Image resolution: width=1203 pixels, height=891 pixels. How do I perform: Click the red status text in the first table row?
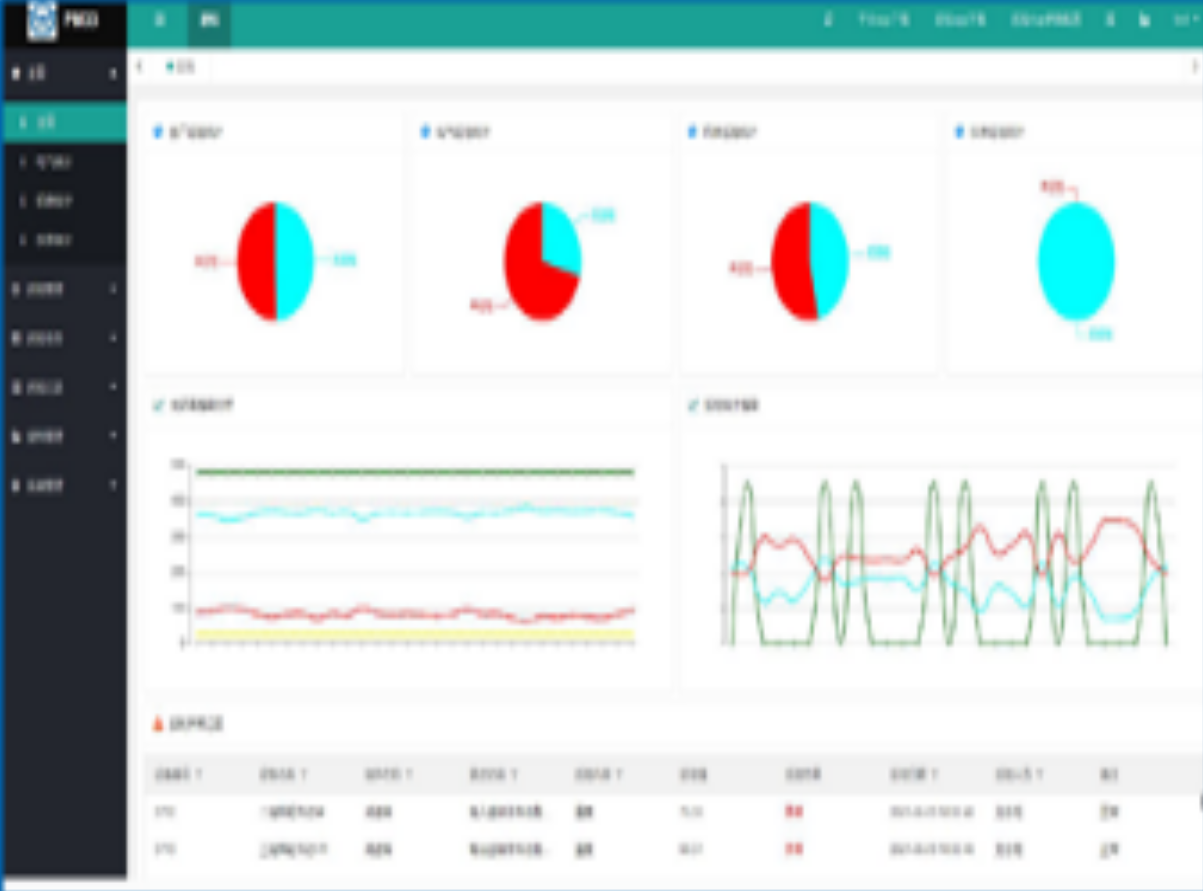tap(794, 812)
